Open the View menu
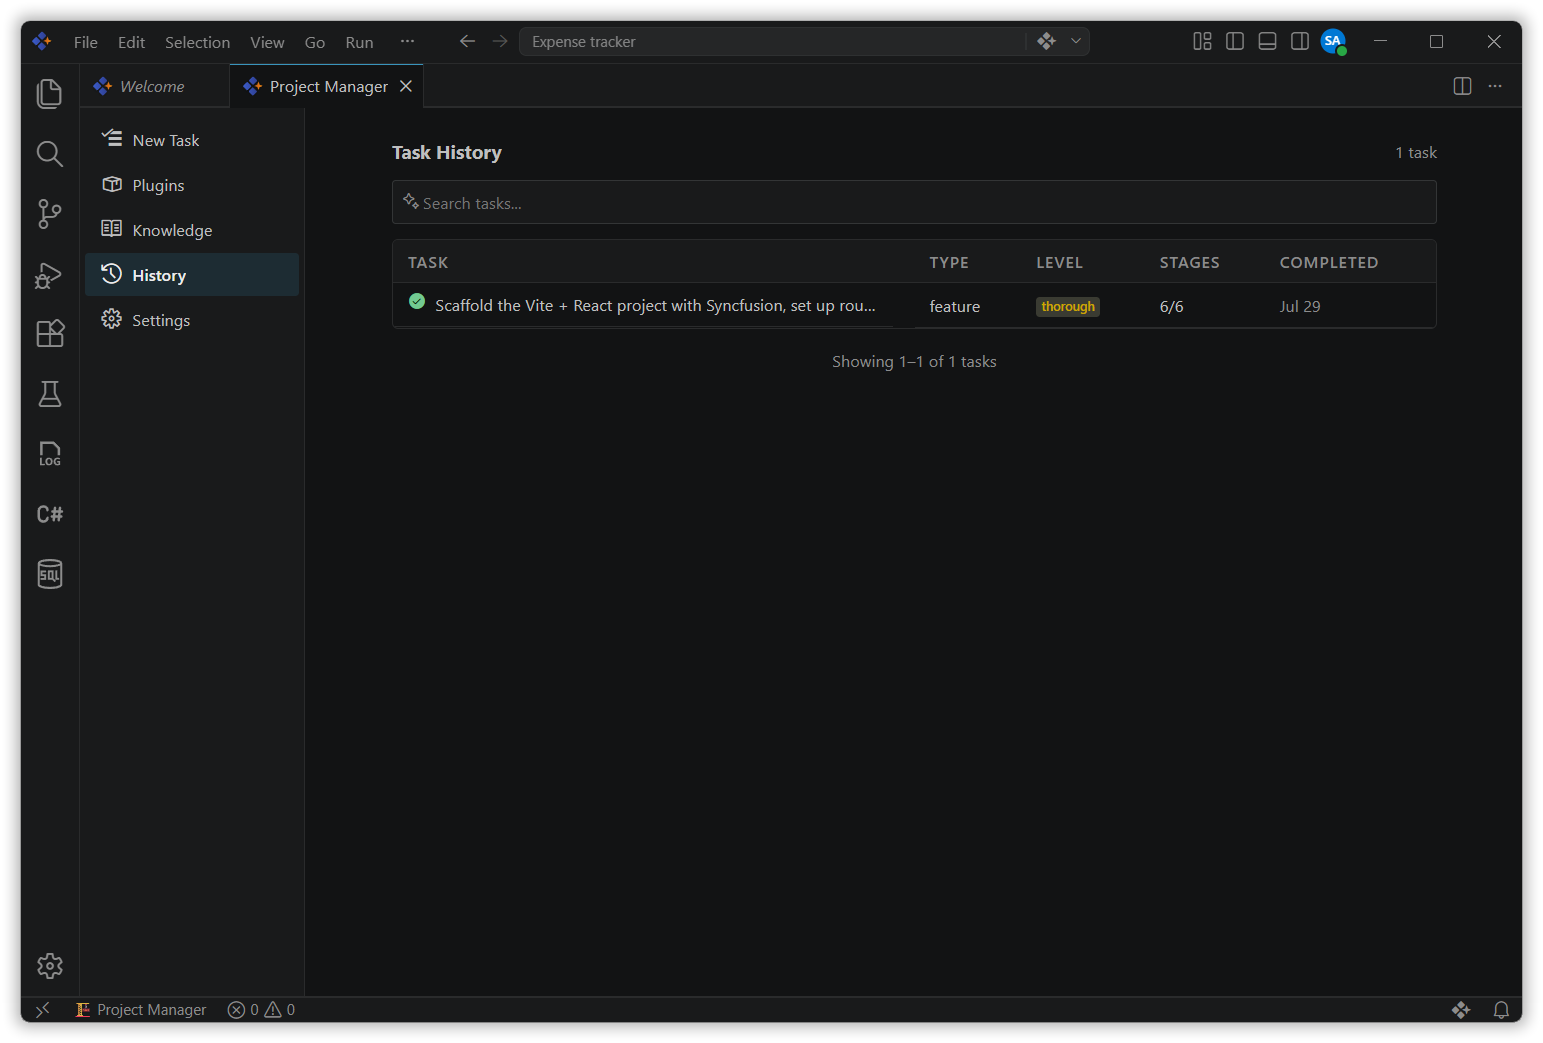 [x=267, y=42]
